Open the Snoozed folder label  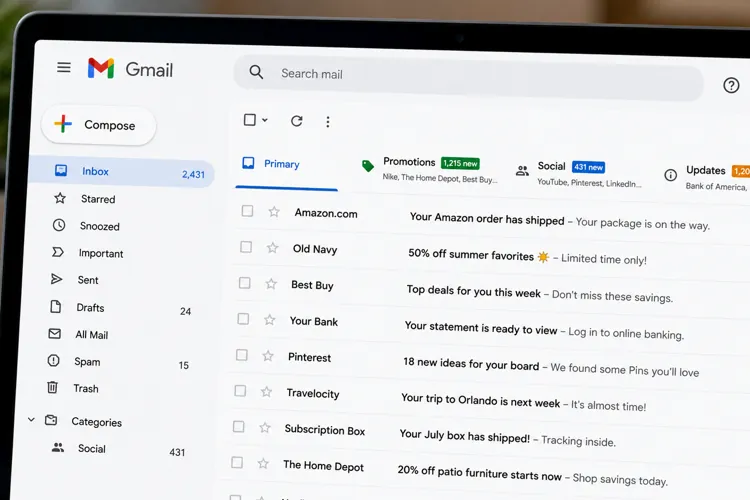(x=99, y=226)
